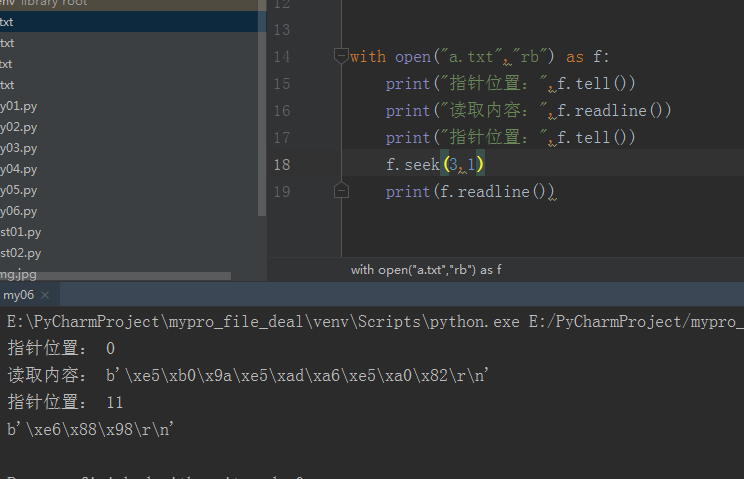Select y03.py in the project tree
This screenshot has width=744, height=479.
(x=19, y=148)
